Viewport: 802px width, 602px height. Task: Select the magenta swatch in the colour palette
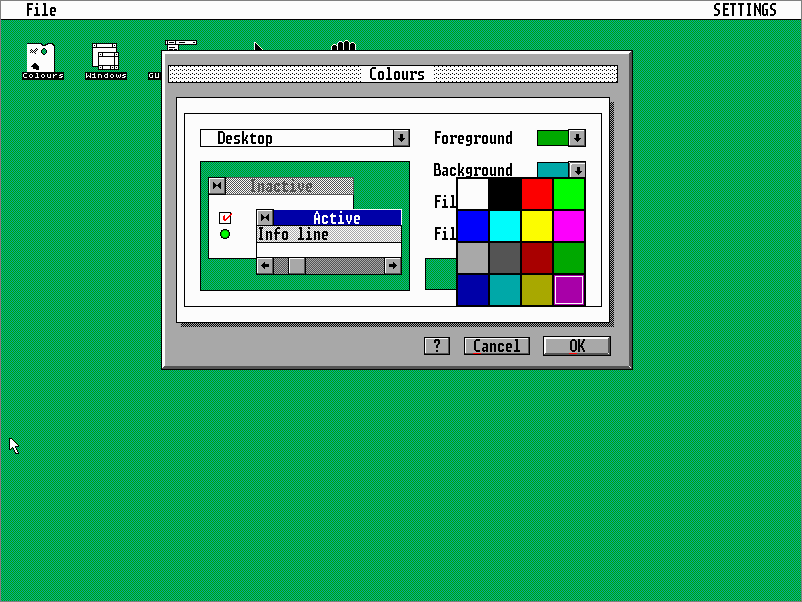pos(570,227)
